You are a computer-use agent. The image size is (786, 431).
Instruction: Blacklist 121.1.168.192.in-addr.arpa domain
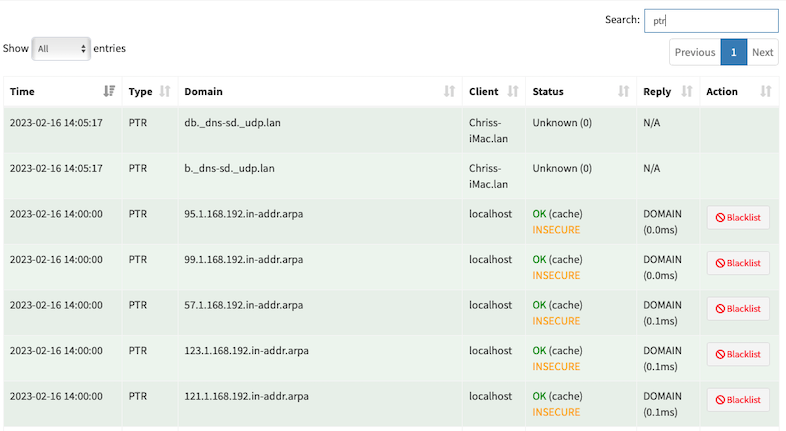(x=738, y=400)
